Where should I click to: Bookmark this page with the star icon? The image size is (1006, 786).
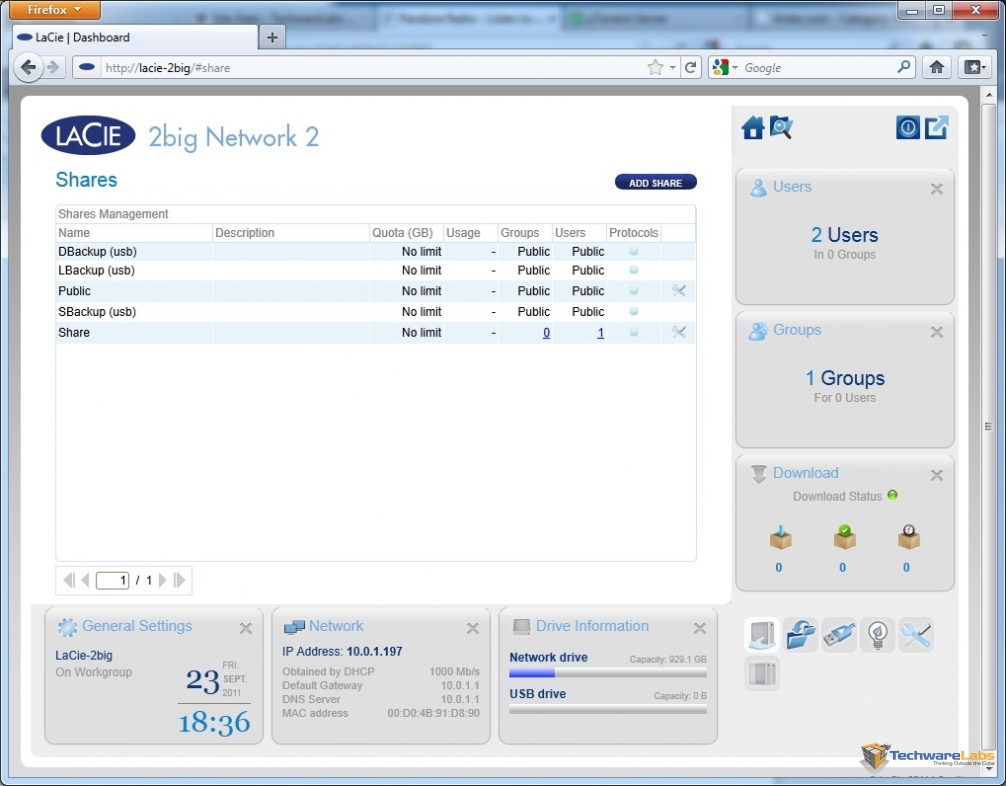(655, 67)
